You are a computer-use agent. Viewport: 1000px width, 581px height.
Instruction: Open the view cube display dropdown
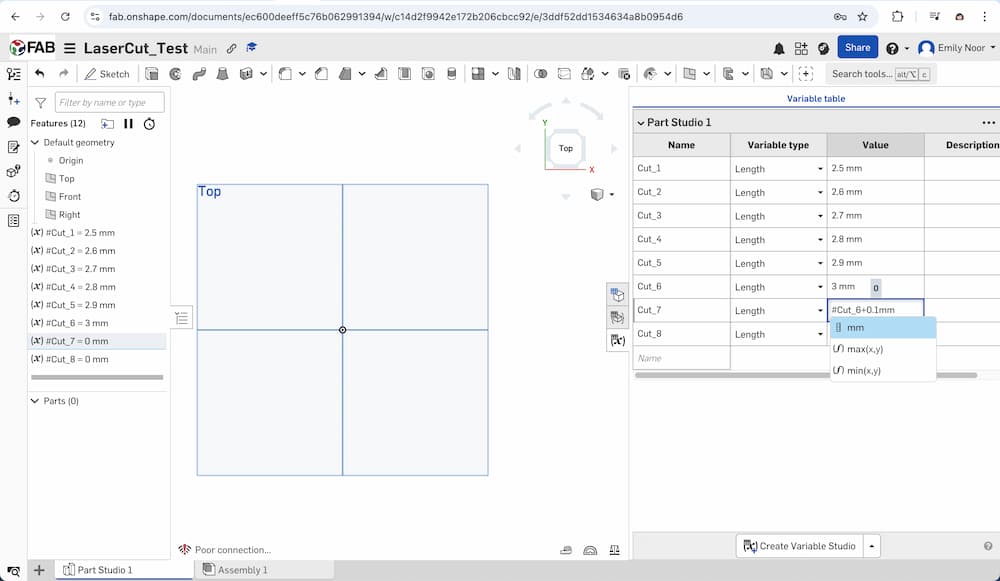click(612, 195)
